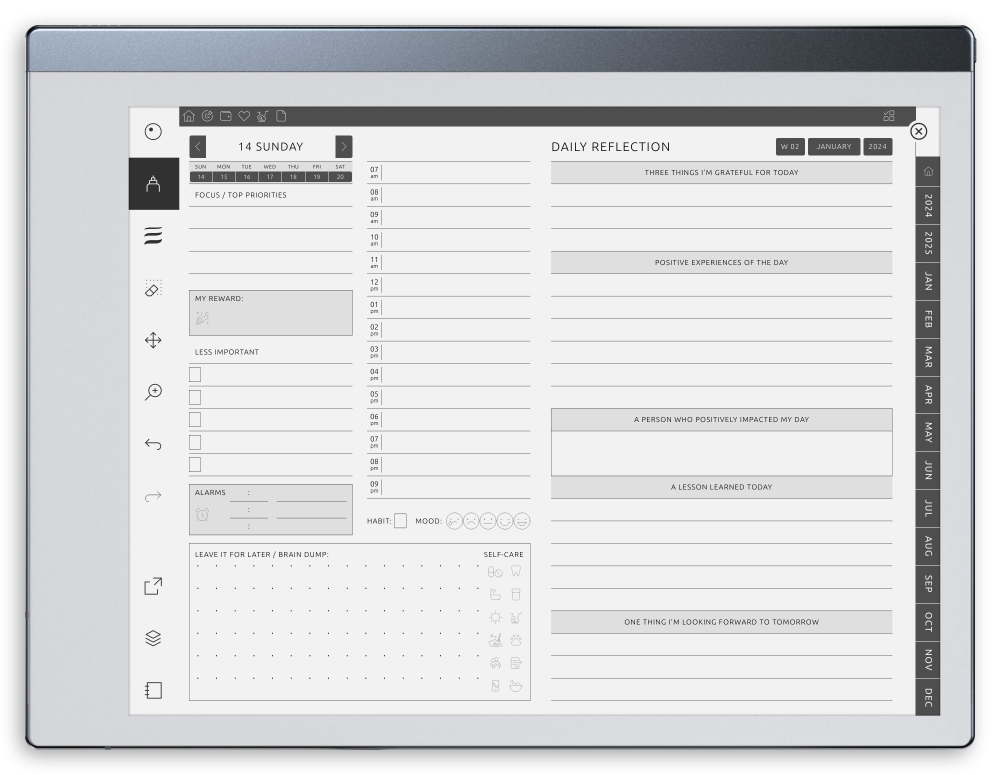Check the last Less Important checkbox
This screenshot has width=1000, height=775.
point(195,464)
